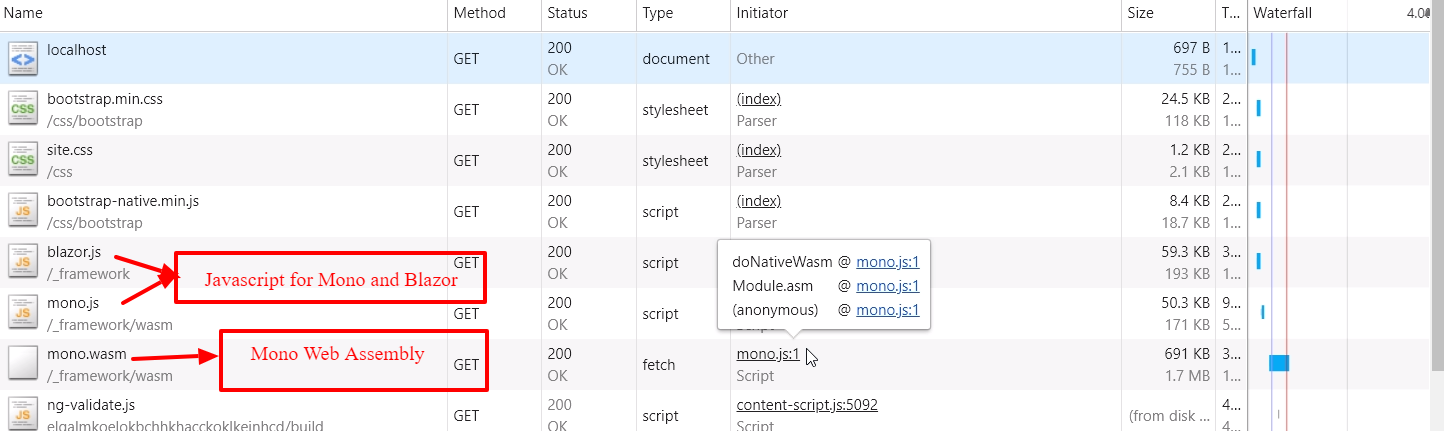
Task: Click the blazor.js script icon
Action: (23, 263)
